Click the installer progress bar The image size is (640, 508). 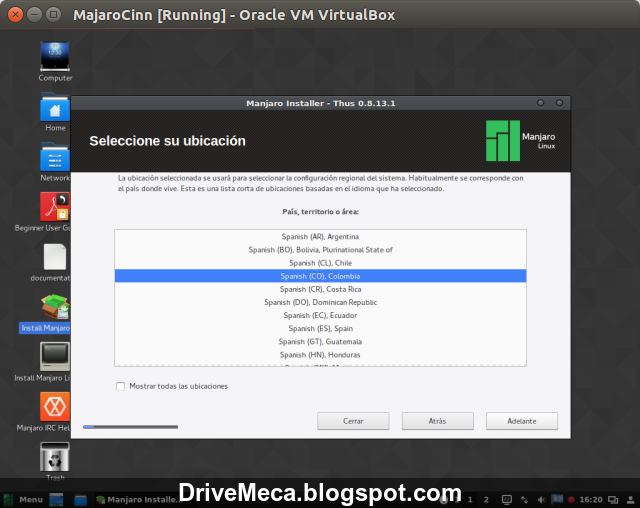(130, 427)
